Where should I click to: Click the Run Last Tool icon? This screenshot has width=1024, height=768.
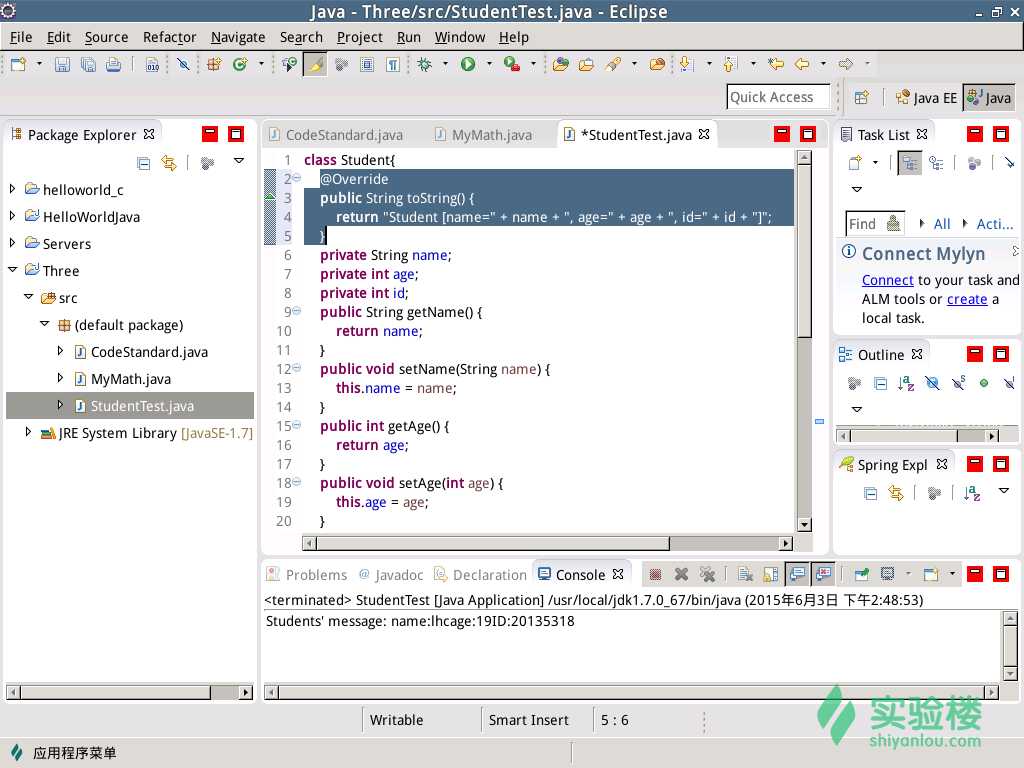coord(511,64)
